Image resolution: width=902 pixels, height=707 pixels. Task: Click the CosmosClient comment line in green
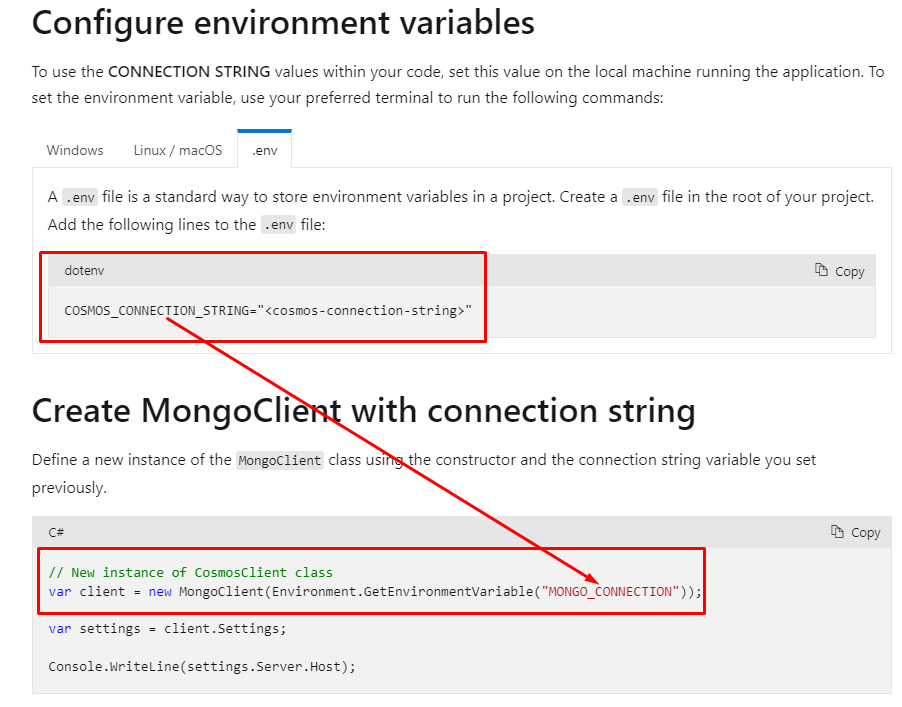click(190, 573)
